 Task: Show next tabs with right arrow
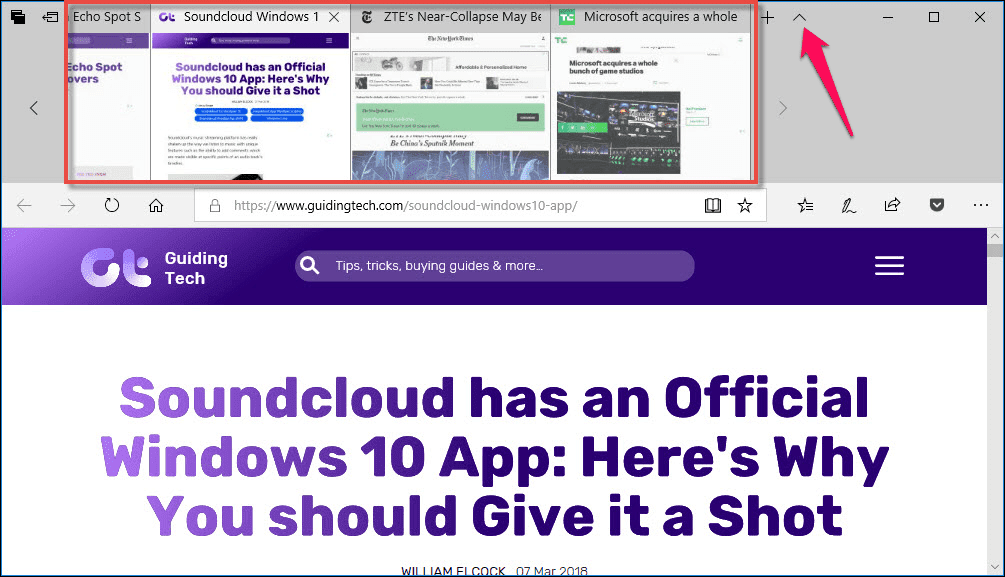pyautogui.click(x=783, y=108)
